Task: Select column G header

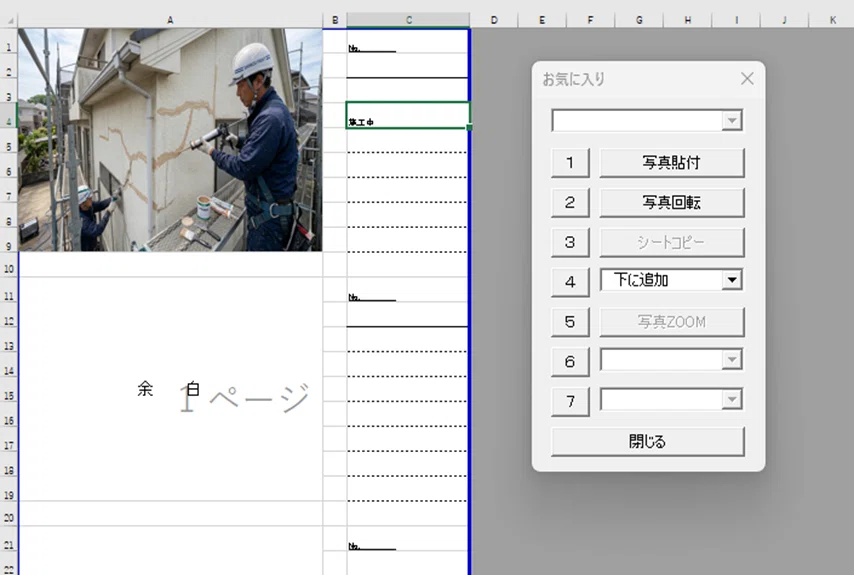Action: [639, 20]
